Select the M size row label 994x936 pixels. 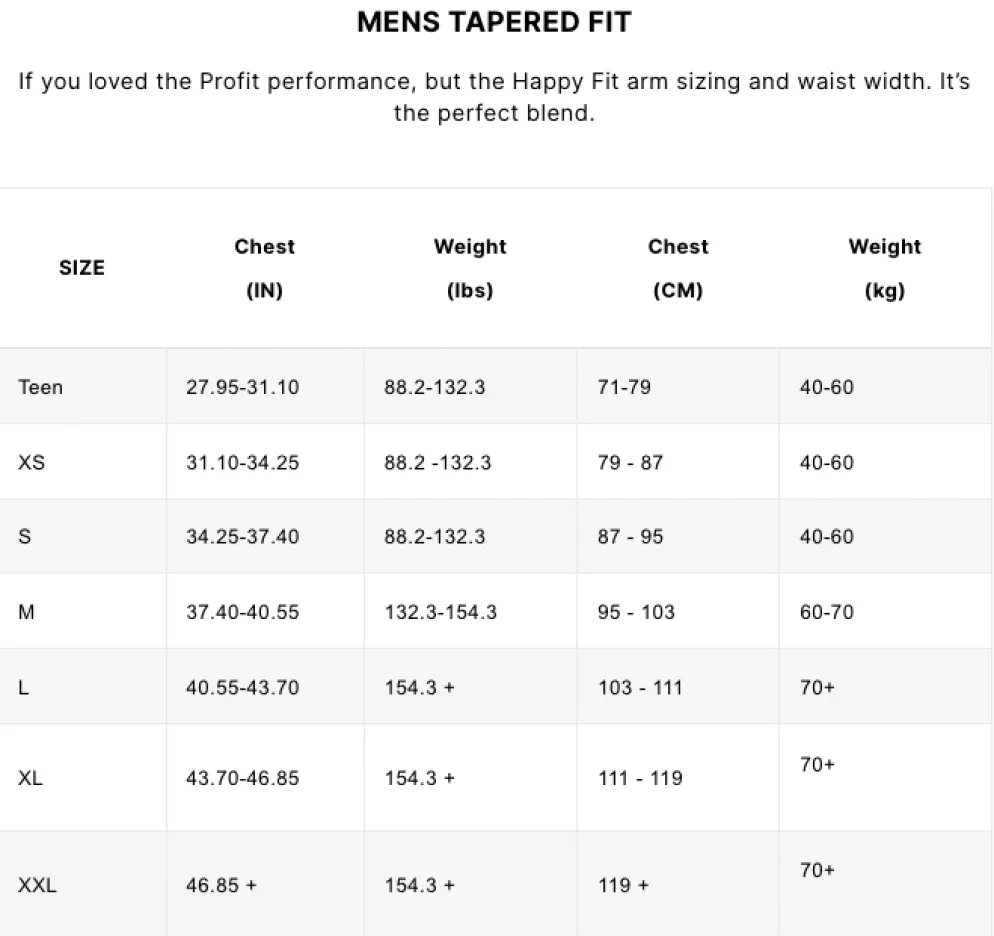(27, 612)
